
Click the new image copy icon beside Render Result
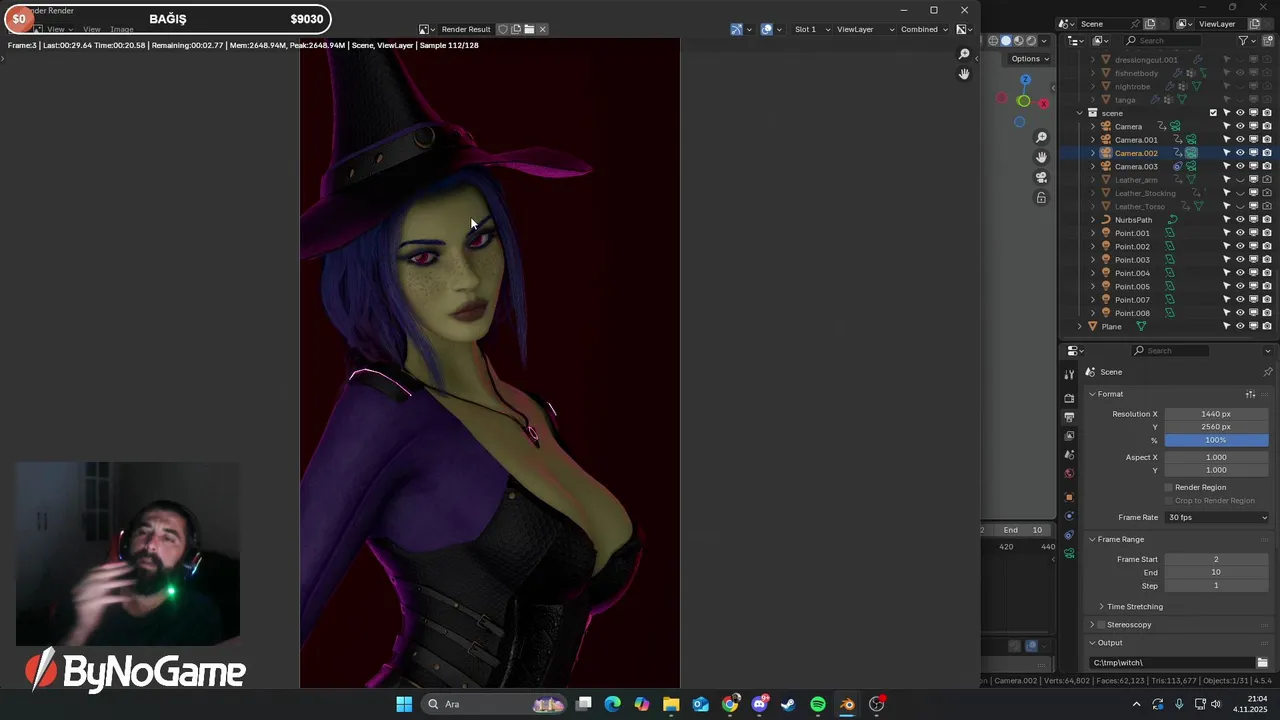[x=516, y=29]
